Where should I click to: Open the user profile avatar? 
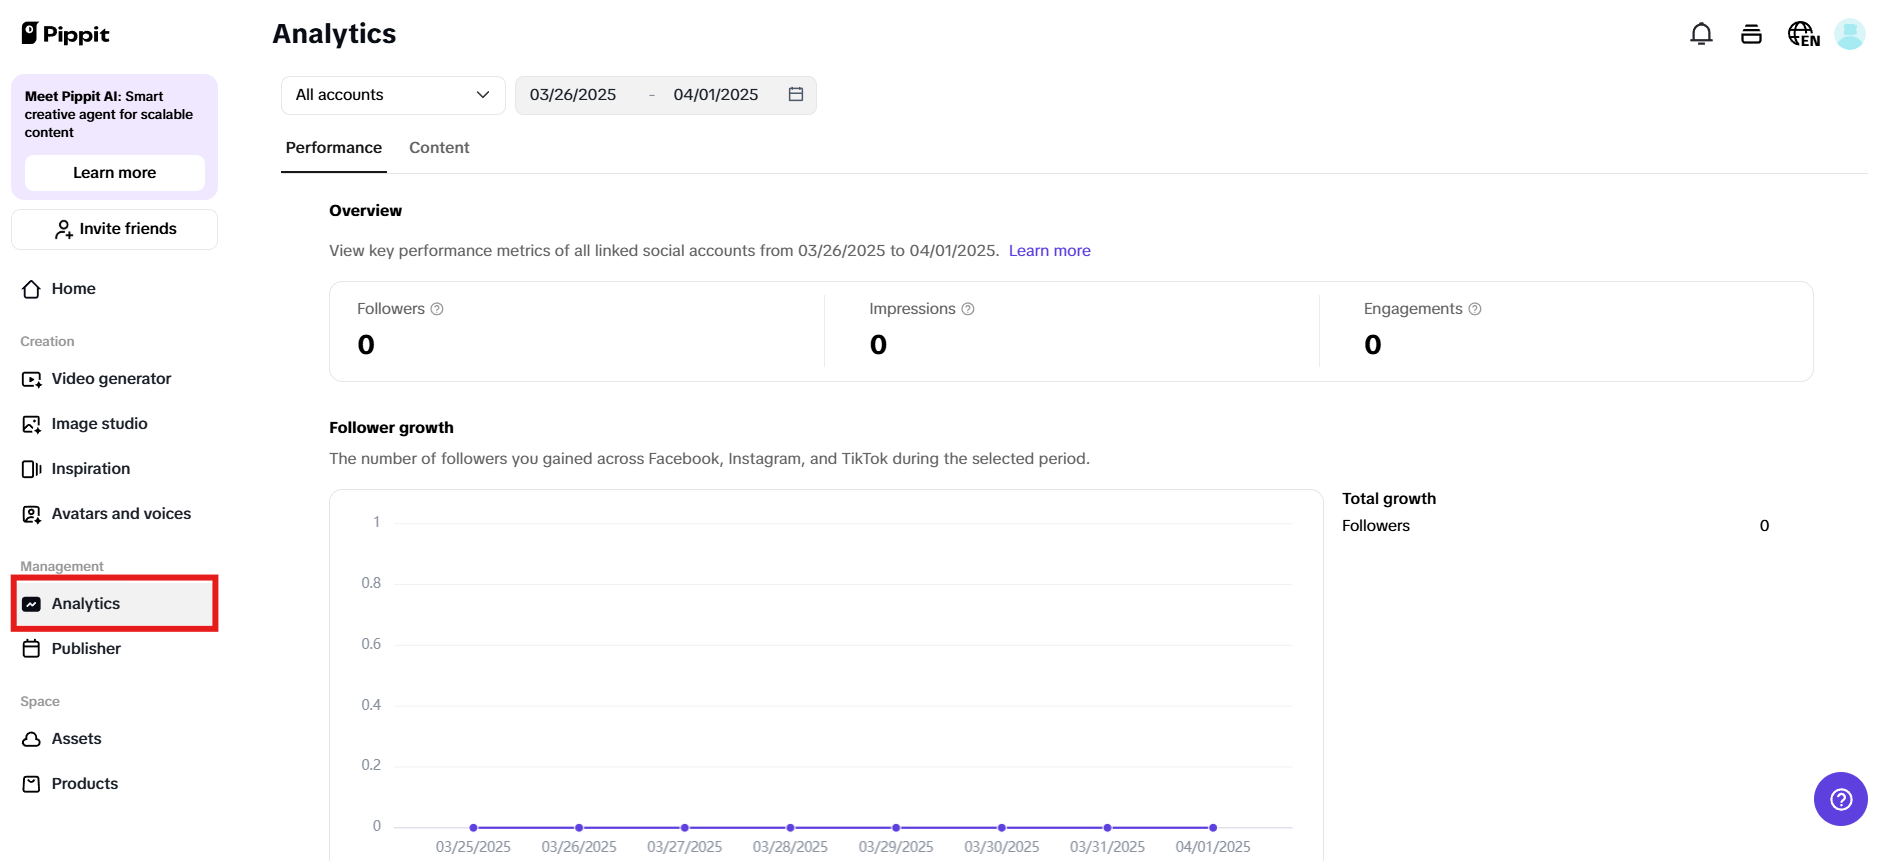(1849, 34)
